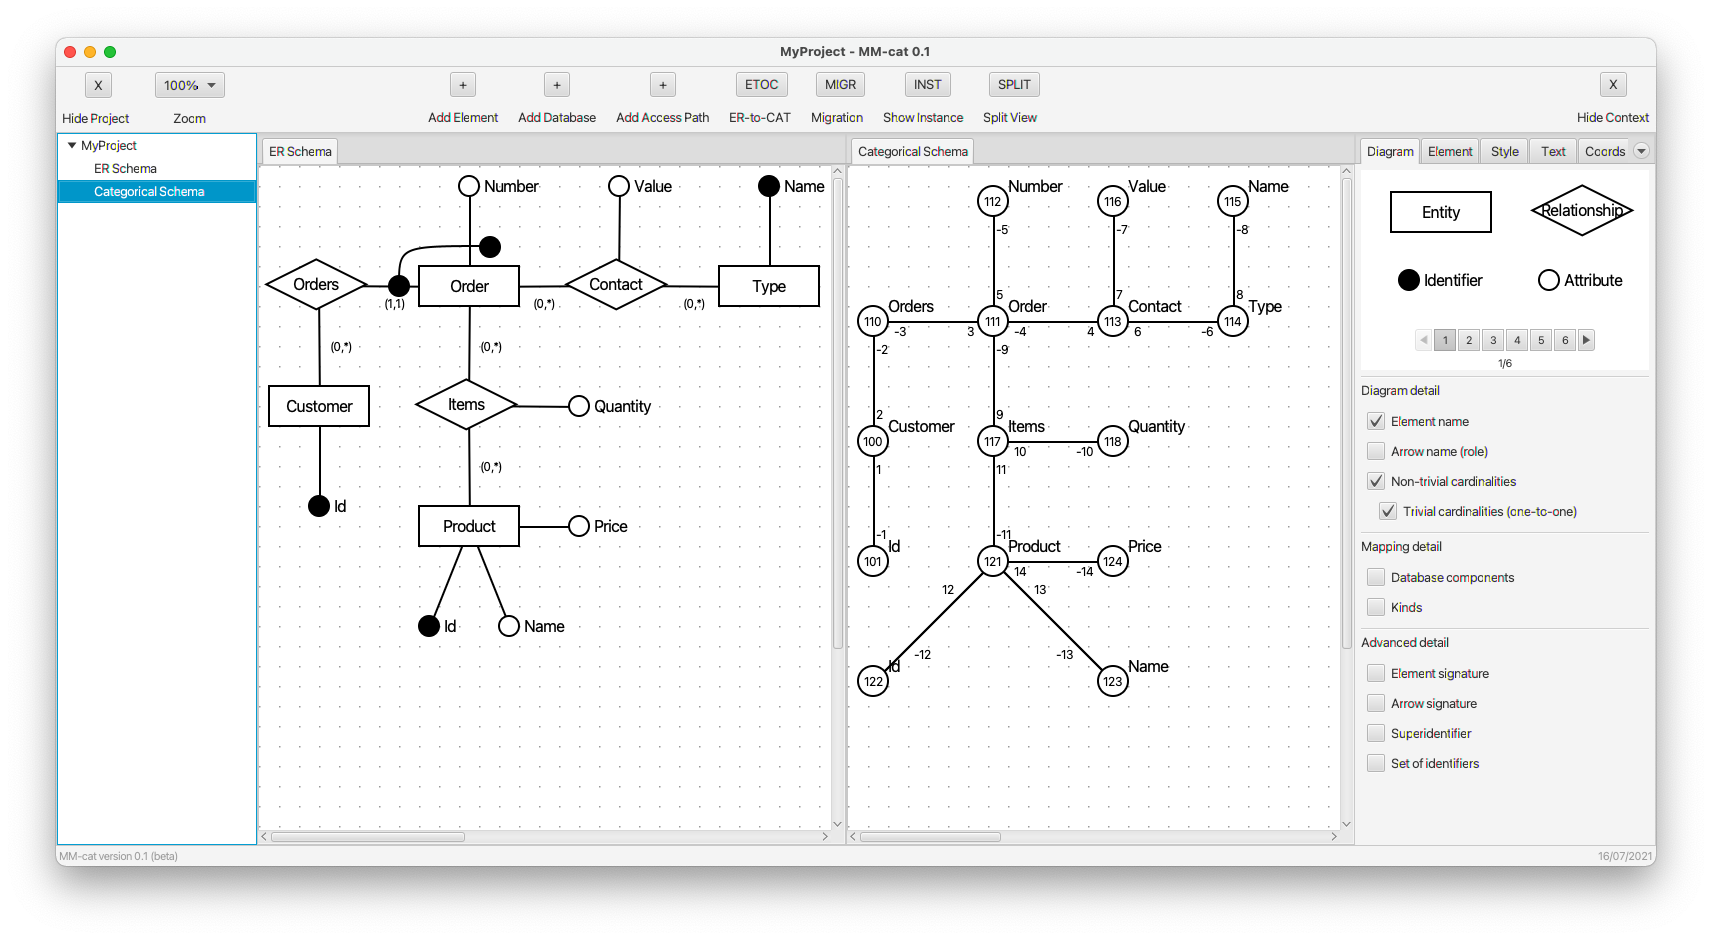This screenshot has height=940, width=1712.
Task: Select node 113 Contact in Categorical Schema
Action: [x=1113, y=321]
